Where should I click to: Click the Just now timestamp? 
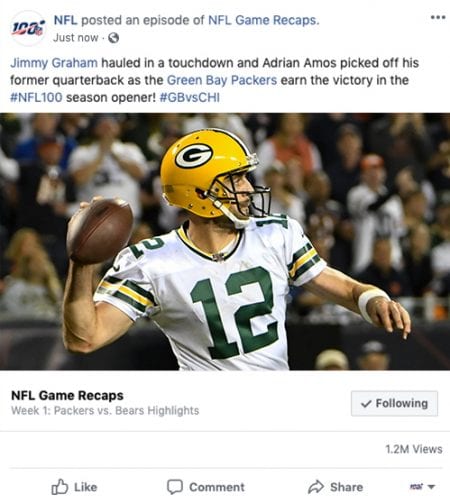76,38
